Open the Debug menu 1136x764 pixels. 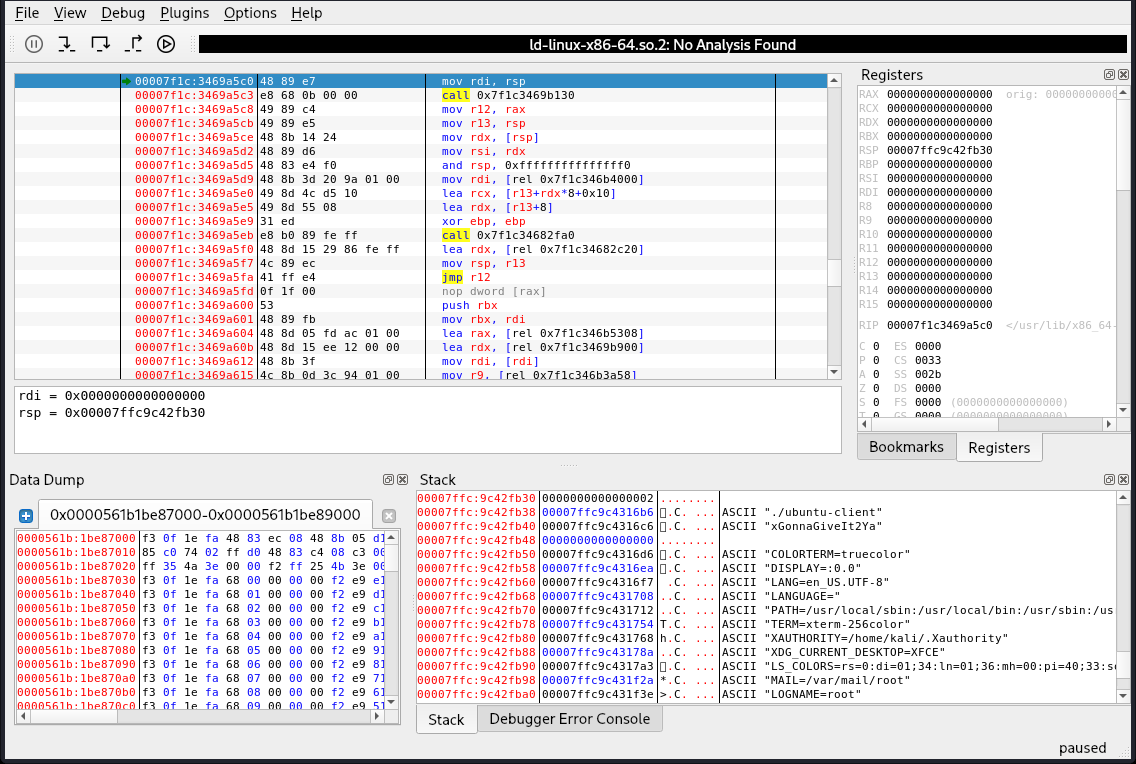coord(123,13)
